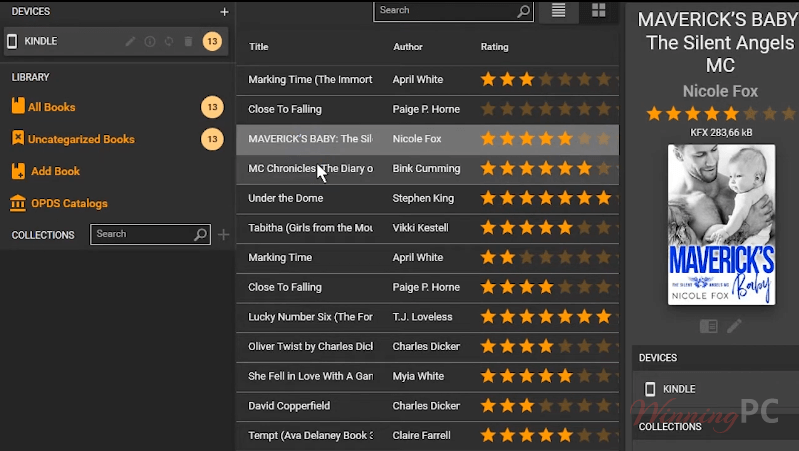Image resolution: width=799 pixels, height=451 pixels.
Task: Click the KINDLE phone icon in sidebar
Action: pos(12,41)
